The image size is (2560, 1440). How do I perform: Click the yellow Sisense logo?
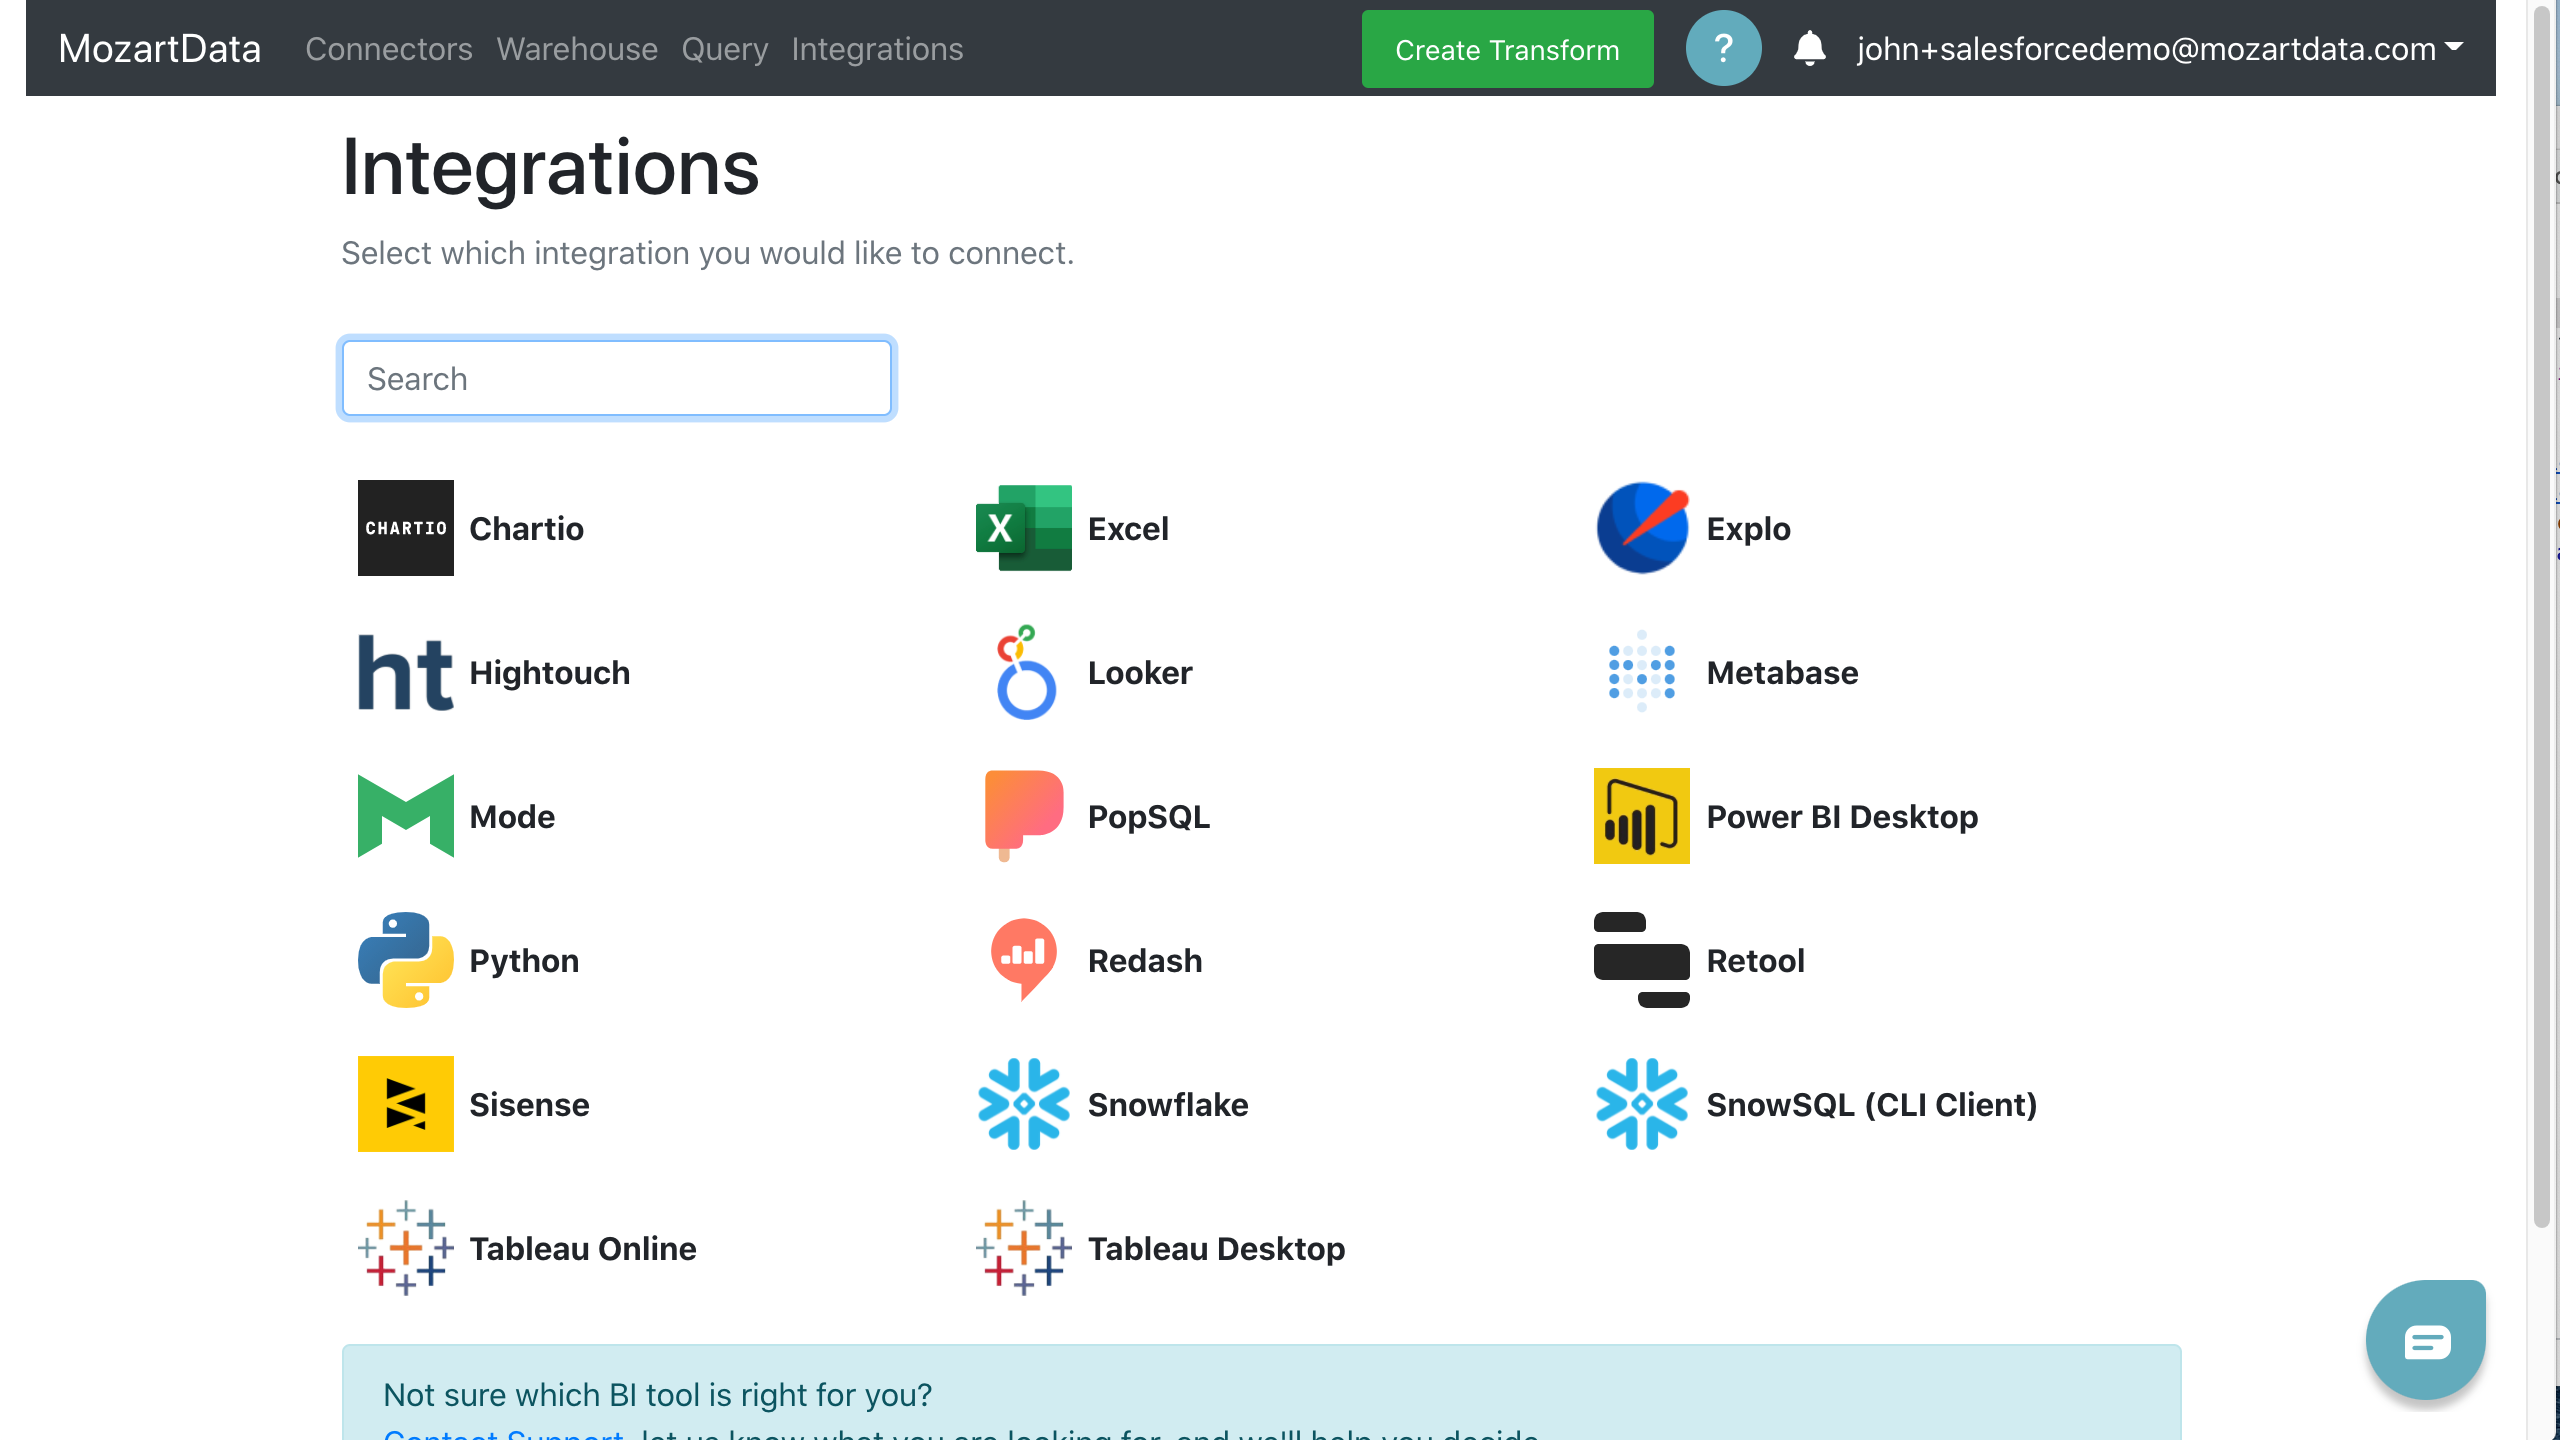coord(405,1104)
